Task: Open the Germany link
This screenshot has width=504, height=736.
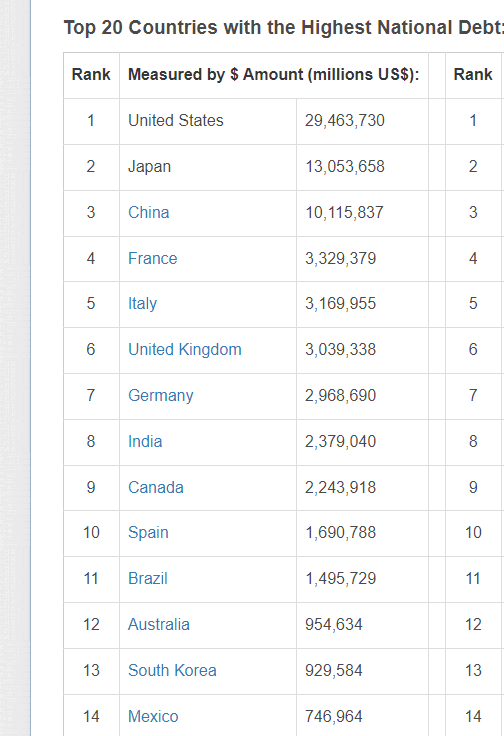Action: point(160,396)
